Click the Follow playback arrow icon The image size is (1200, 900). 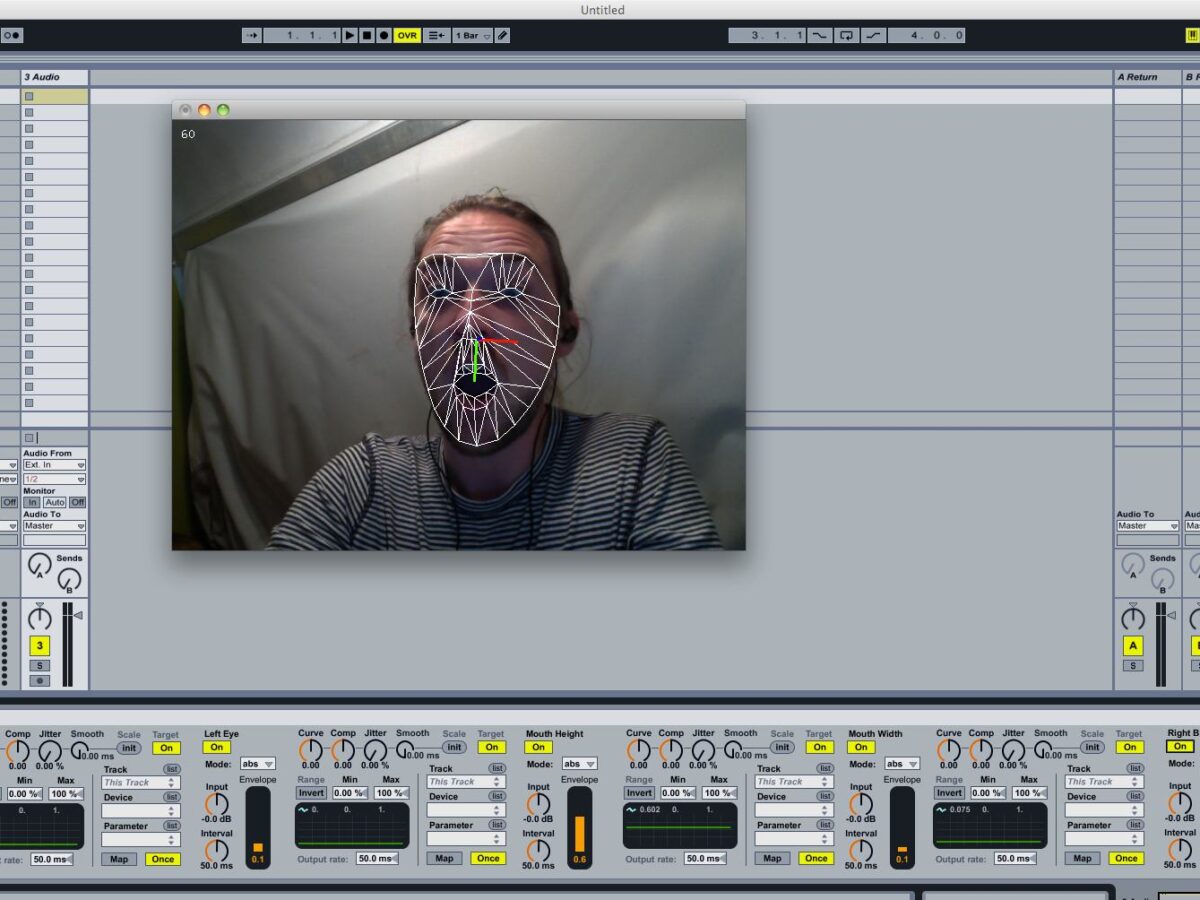point(251,35)
